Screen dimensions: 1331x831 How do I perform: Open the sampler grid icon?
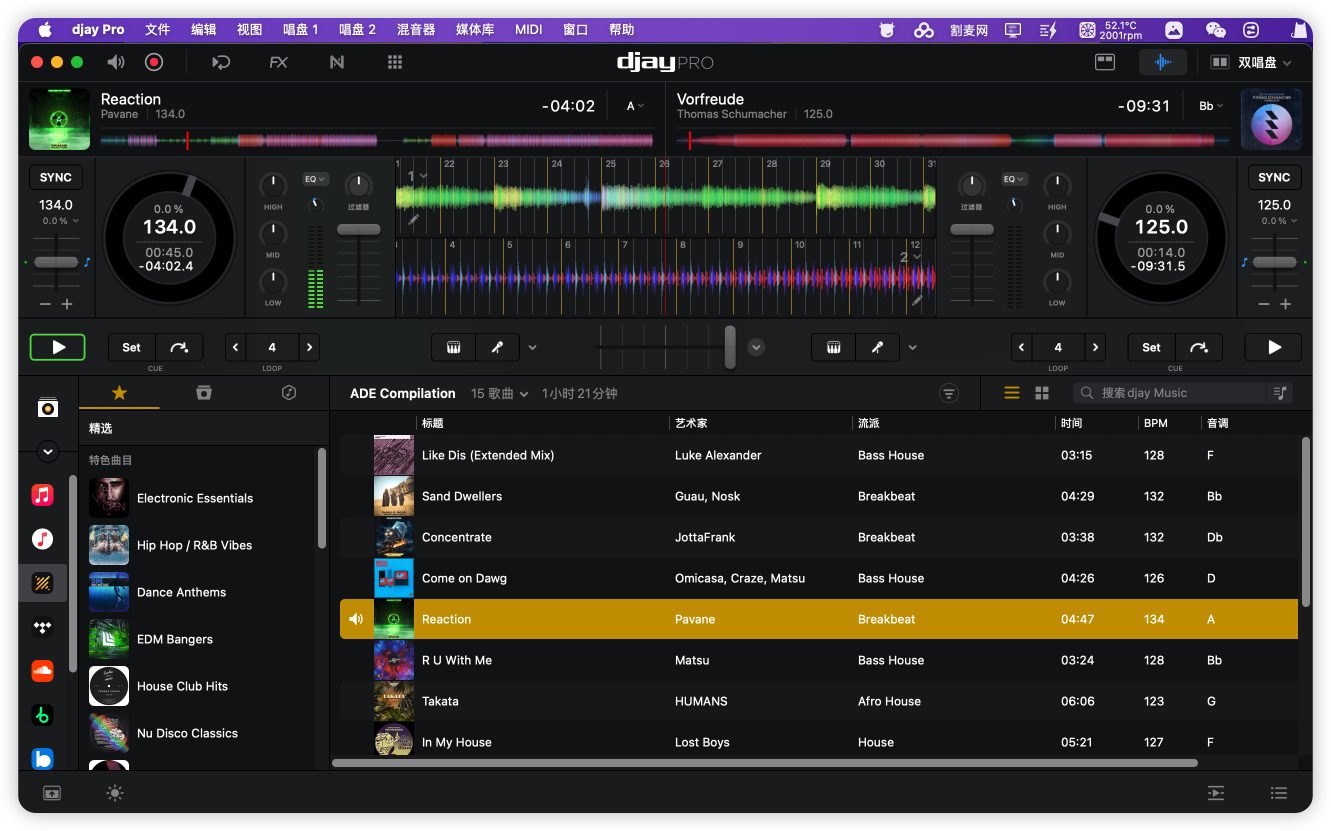[395, 62]
